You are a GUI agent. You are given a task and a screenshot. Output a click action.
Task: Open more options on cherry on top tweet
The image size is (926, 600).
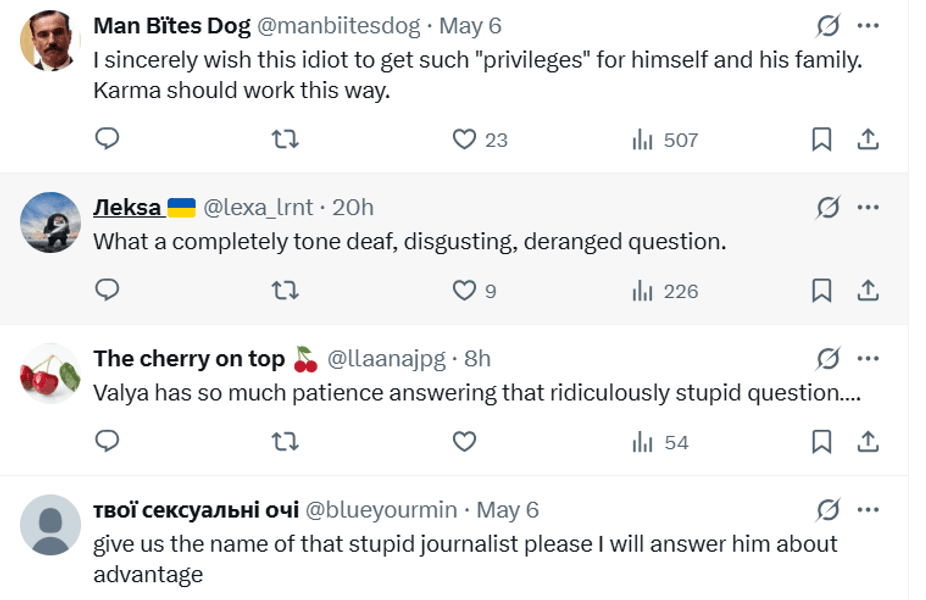click(868, 358)
